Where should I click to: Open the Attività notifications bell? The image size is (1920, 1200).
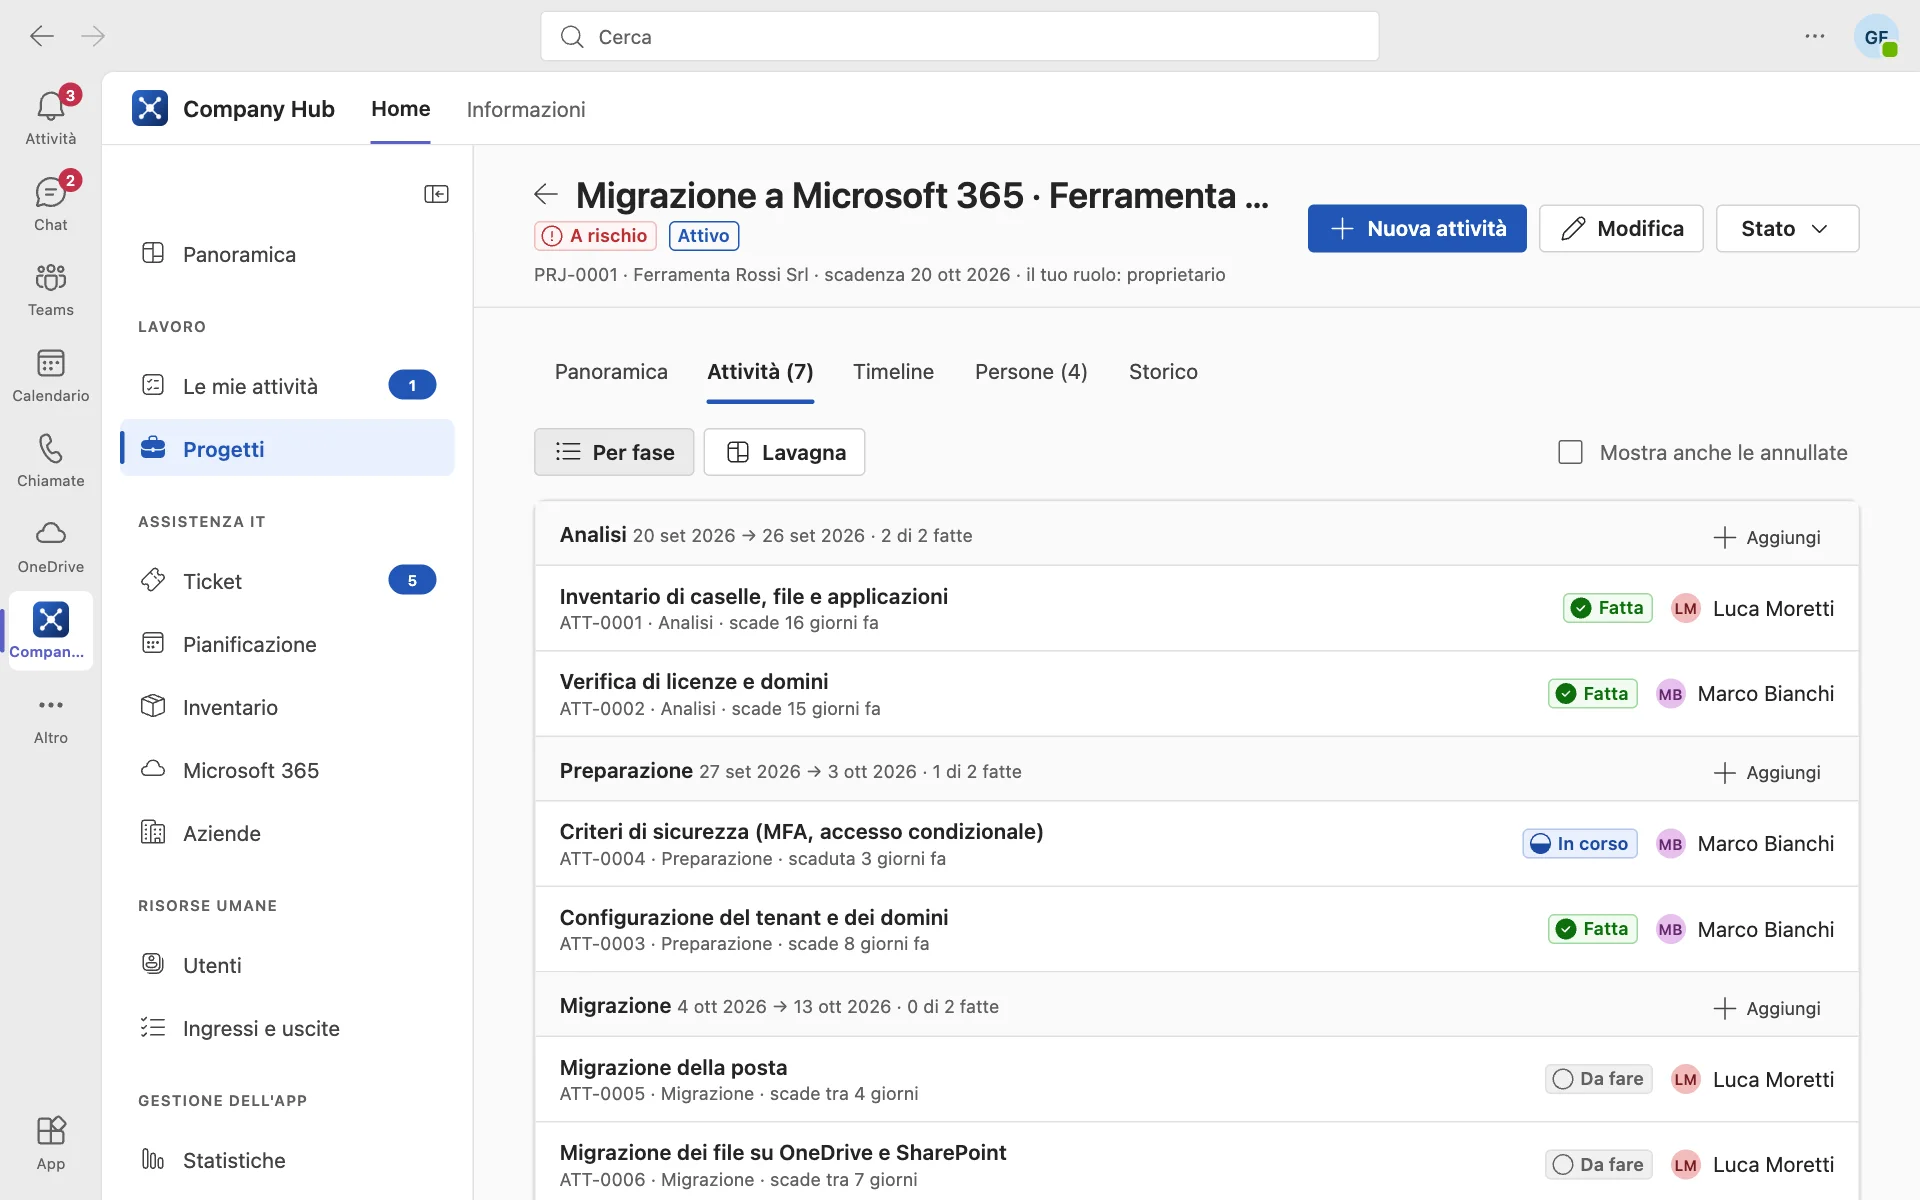(x=51, y=115)
